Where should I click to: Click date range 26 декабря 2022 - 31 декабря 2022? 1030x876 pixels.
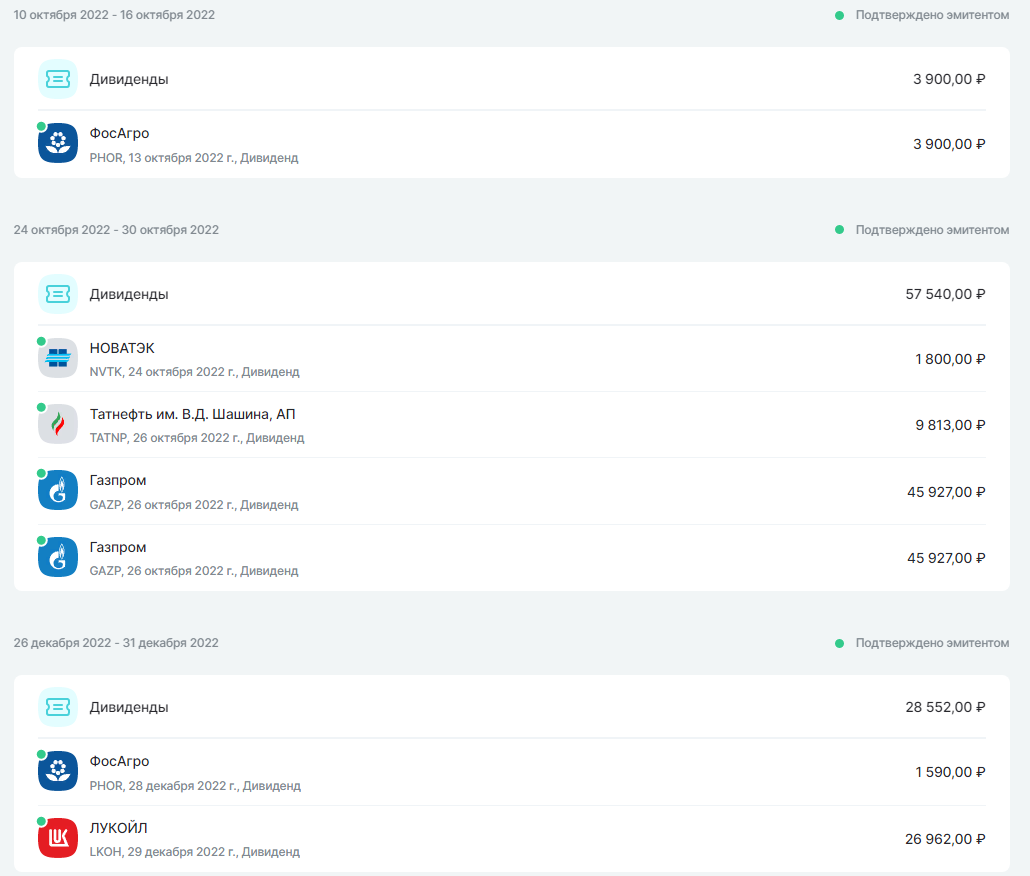pos(116,643)
